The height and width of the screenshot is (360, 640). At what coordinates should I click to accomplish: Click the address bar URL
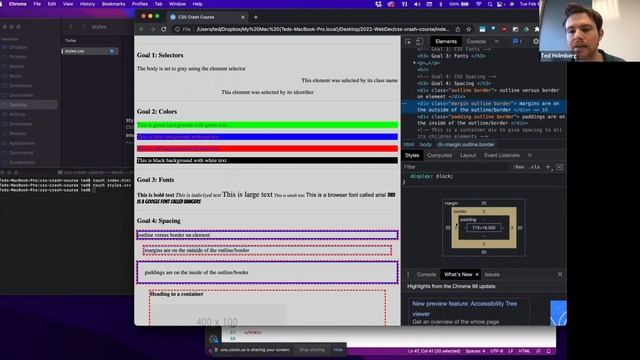point(322,29)
